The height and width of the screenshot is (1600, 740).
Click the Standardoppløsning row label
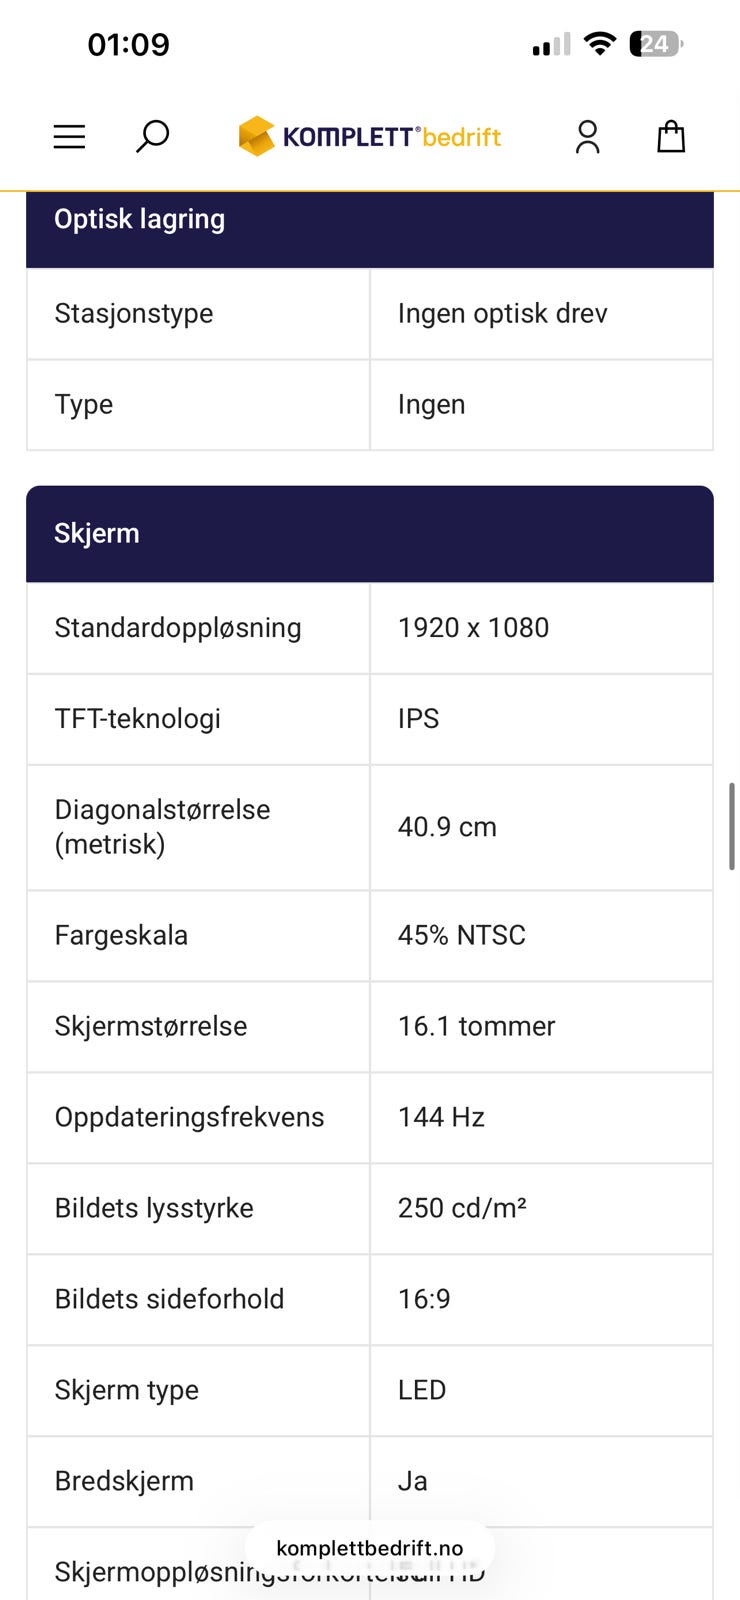178,628
